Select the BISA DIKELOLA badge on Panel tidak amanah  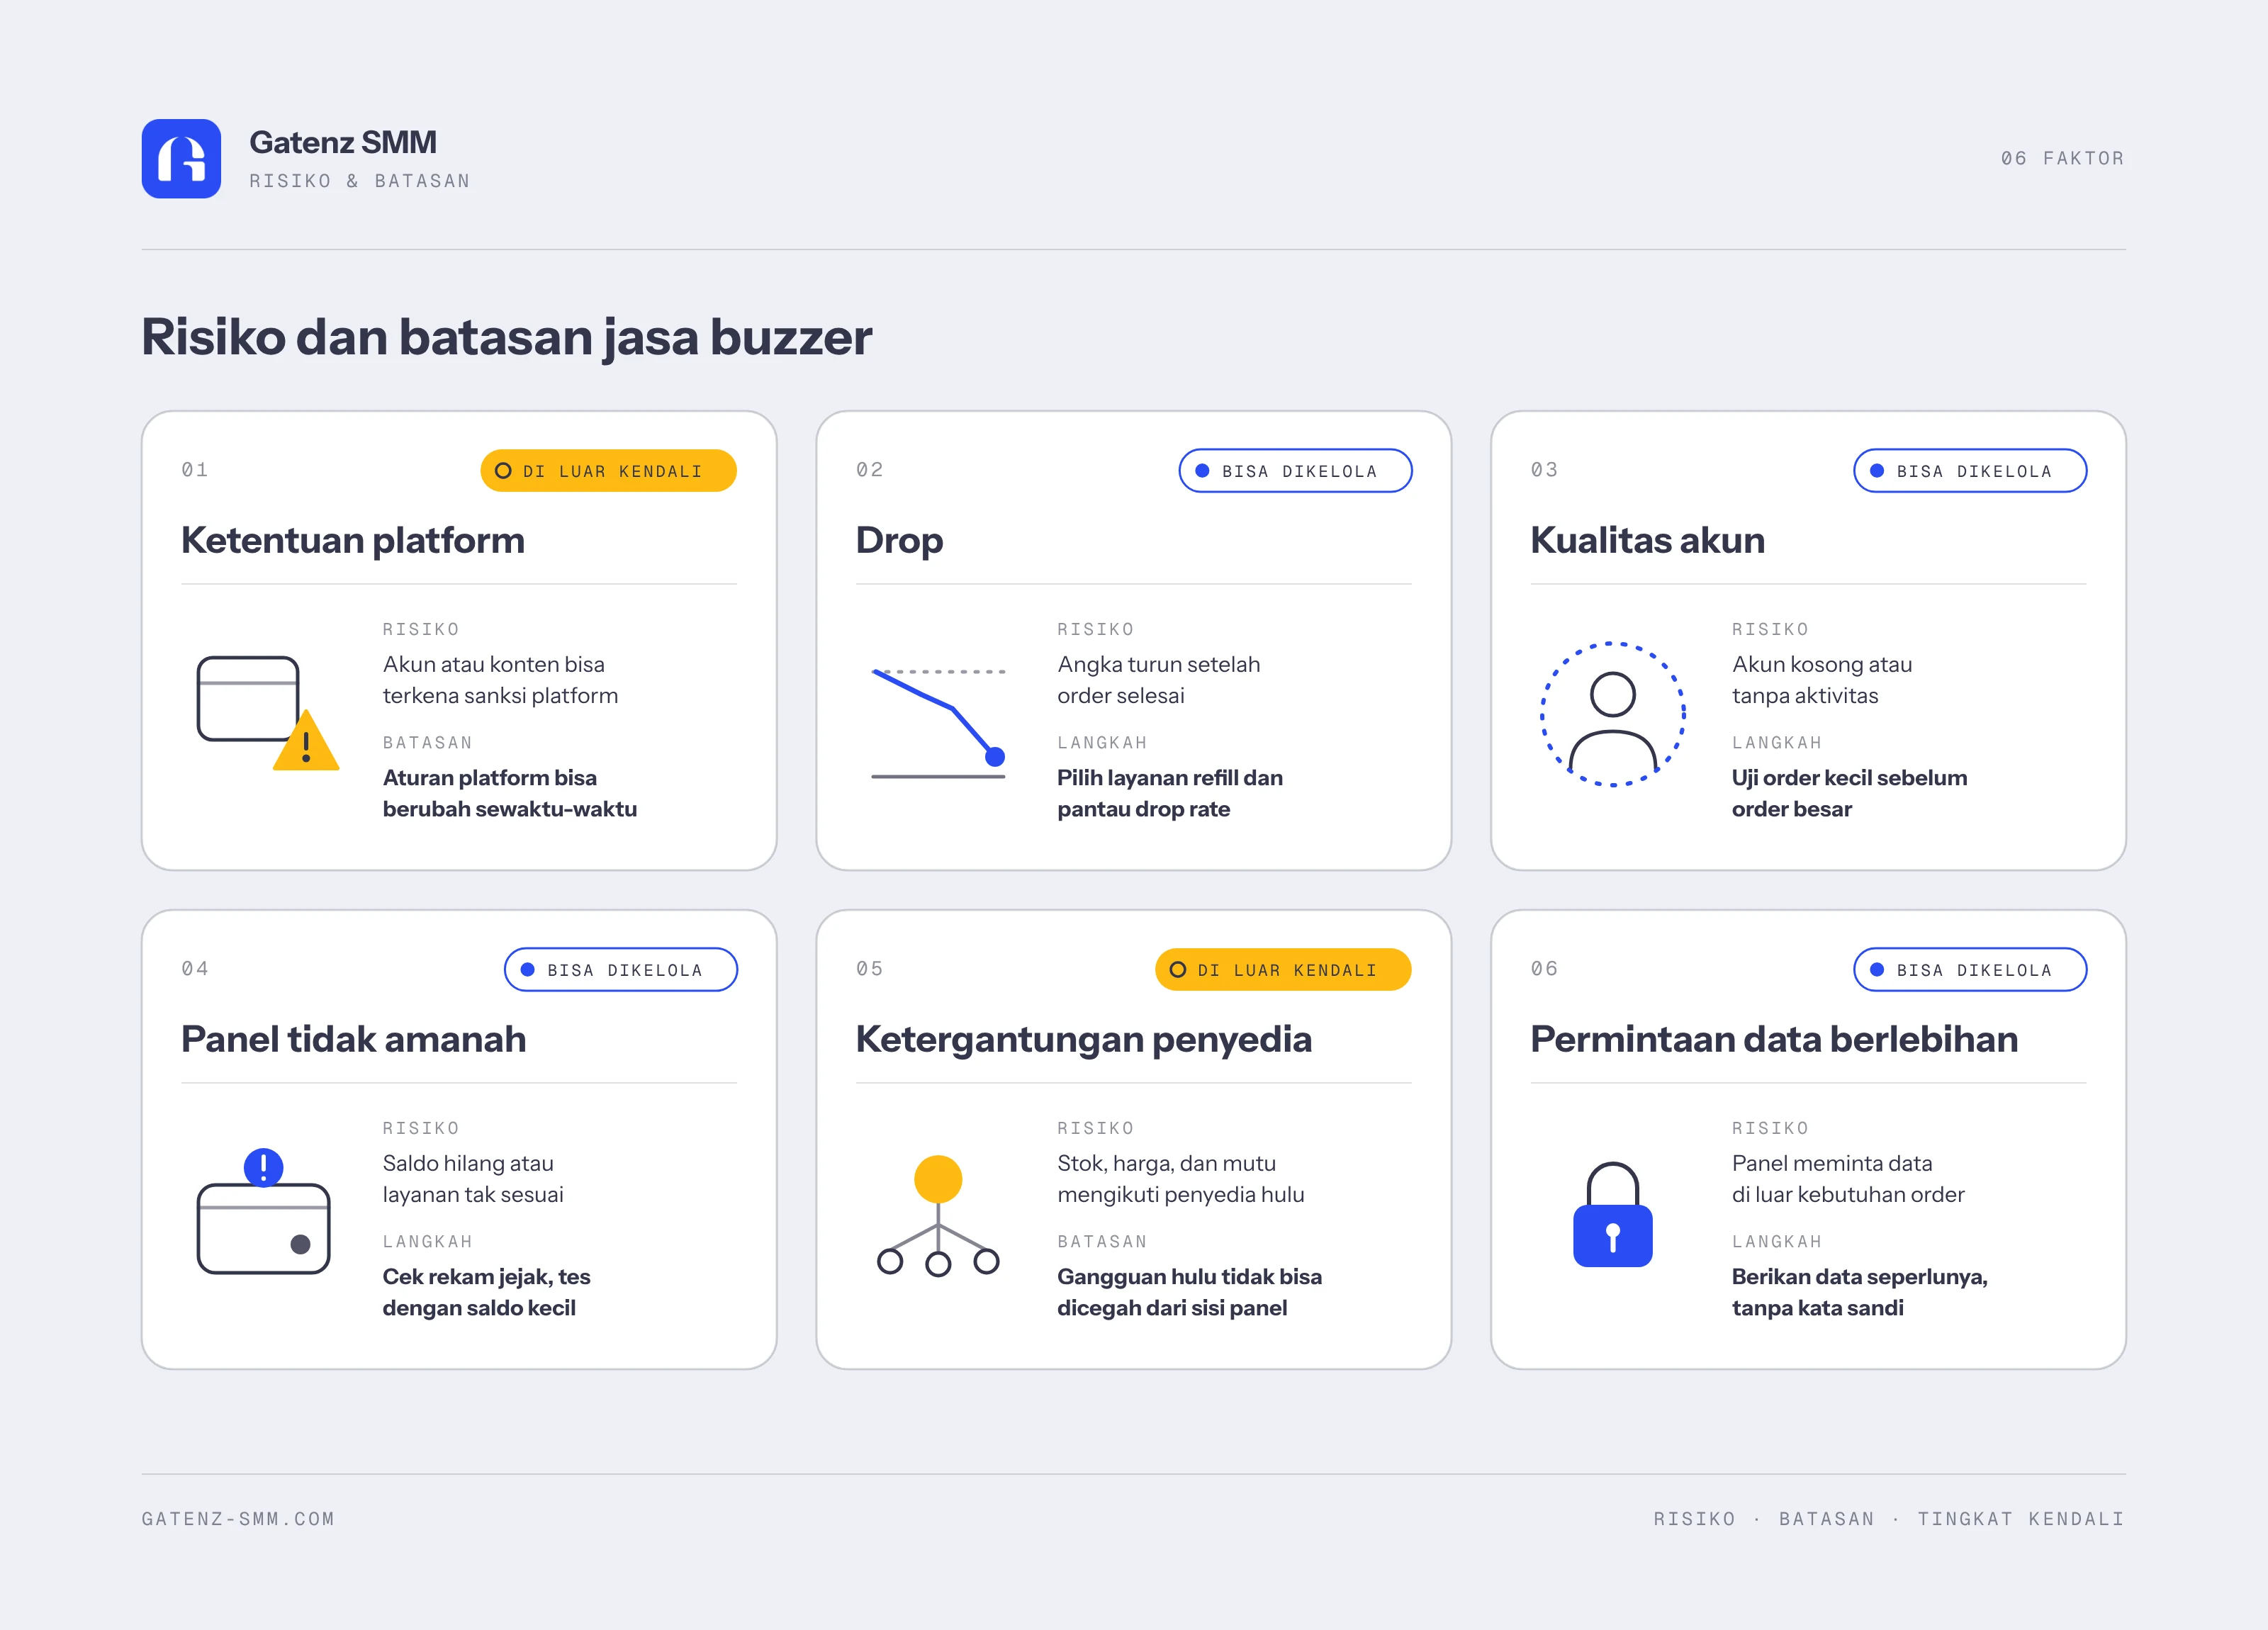coord(621,970)
